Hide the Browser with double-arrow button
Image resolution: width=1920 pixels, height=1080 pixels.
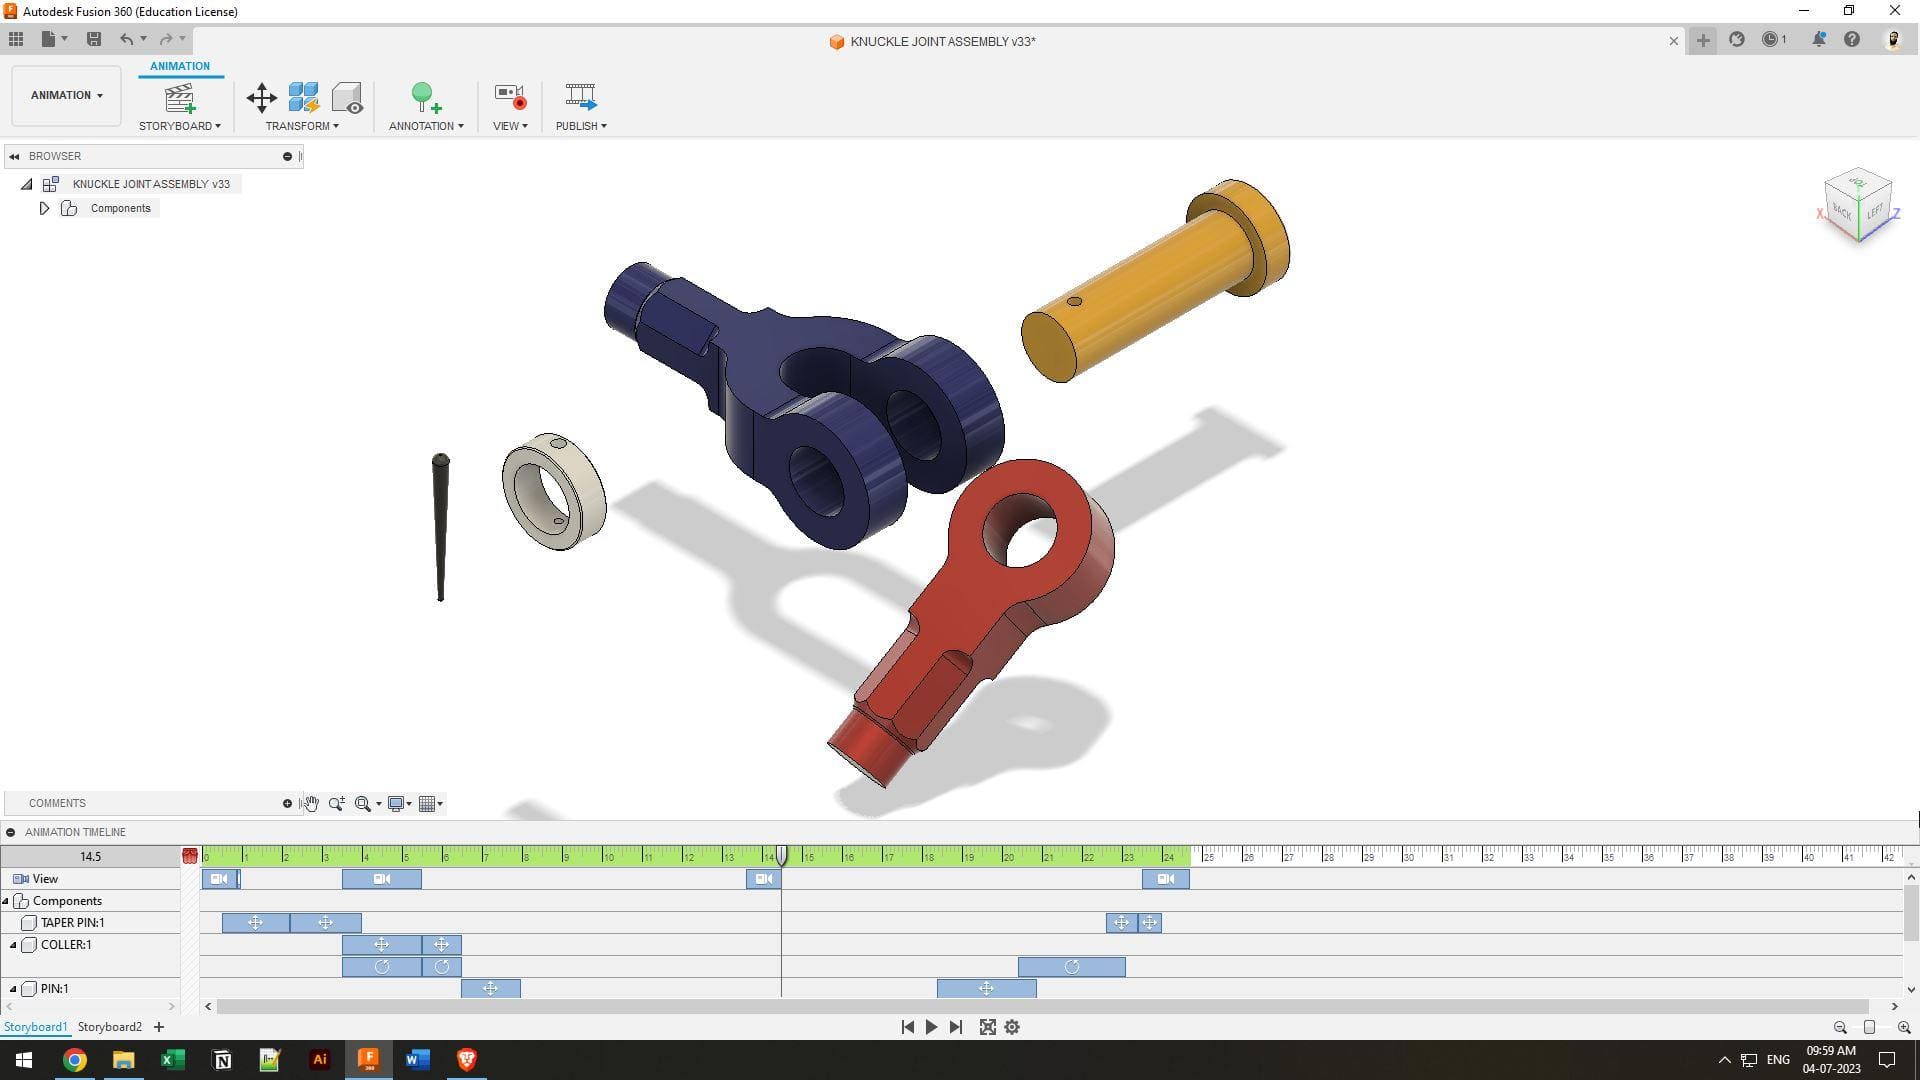14,156
